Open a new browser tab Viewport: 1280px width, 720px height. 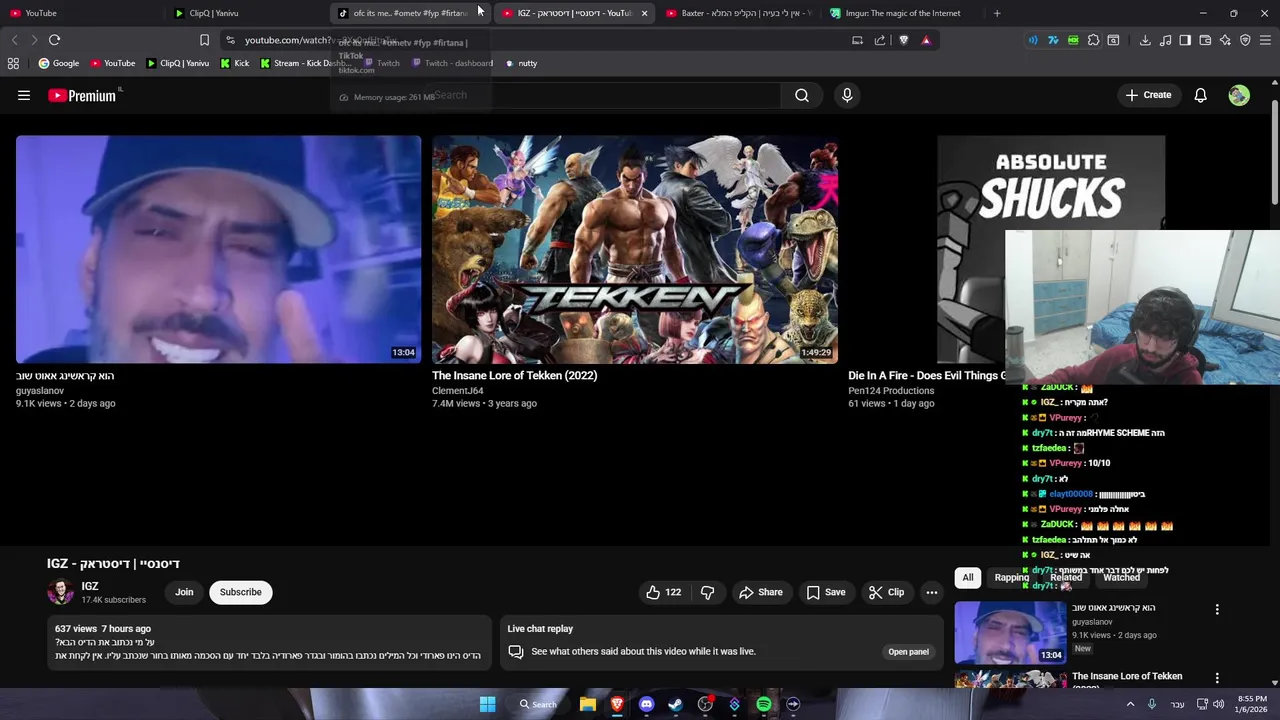(x=997, y=13)
